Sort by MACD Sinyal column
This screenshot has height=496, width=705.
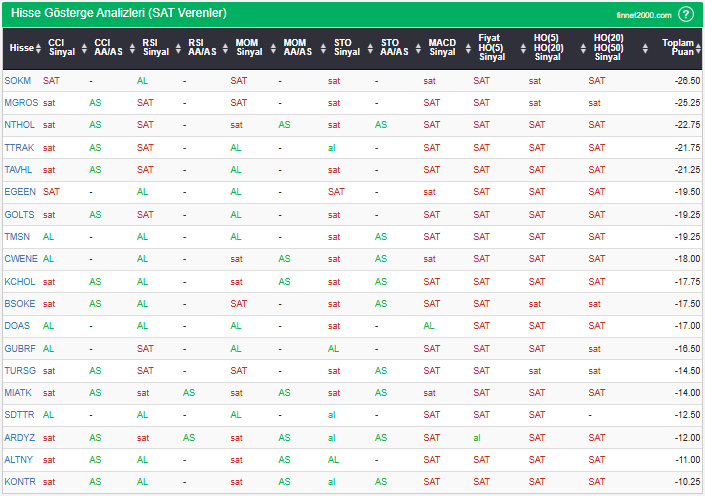point(441,47)
